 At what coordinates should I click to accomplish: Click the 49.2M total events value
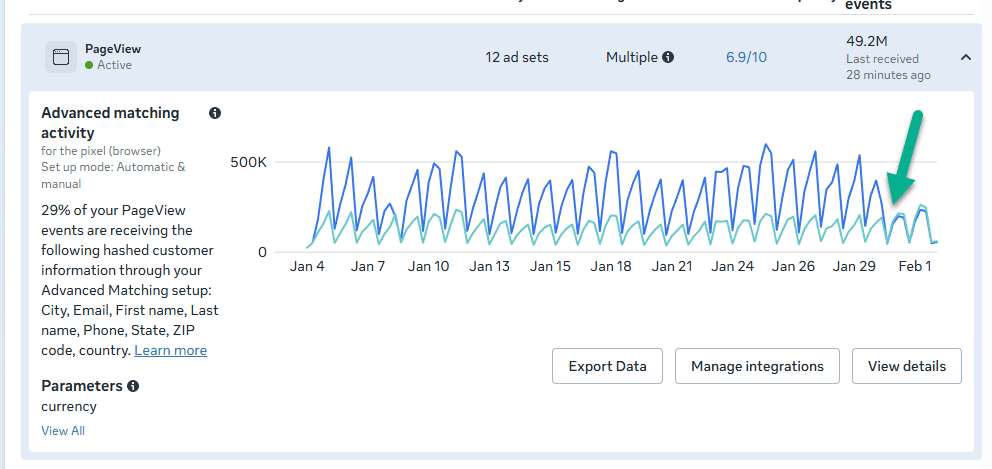click(867, 41)
